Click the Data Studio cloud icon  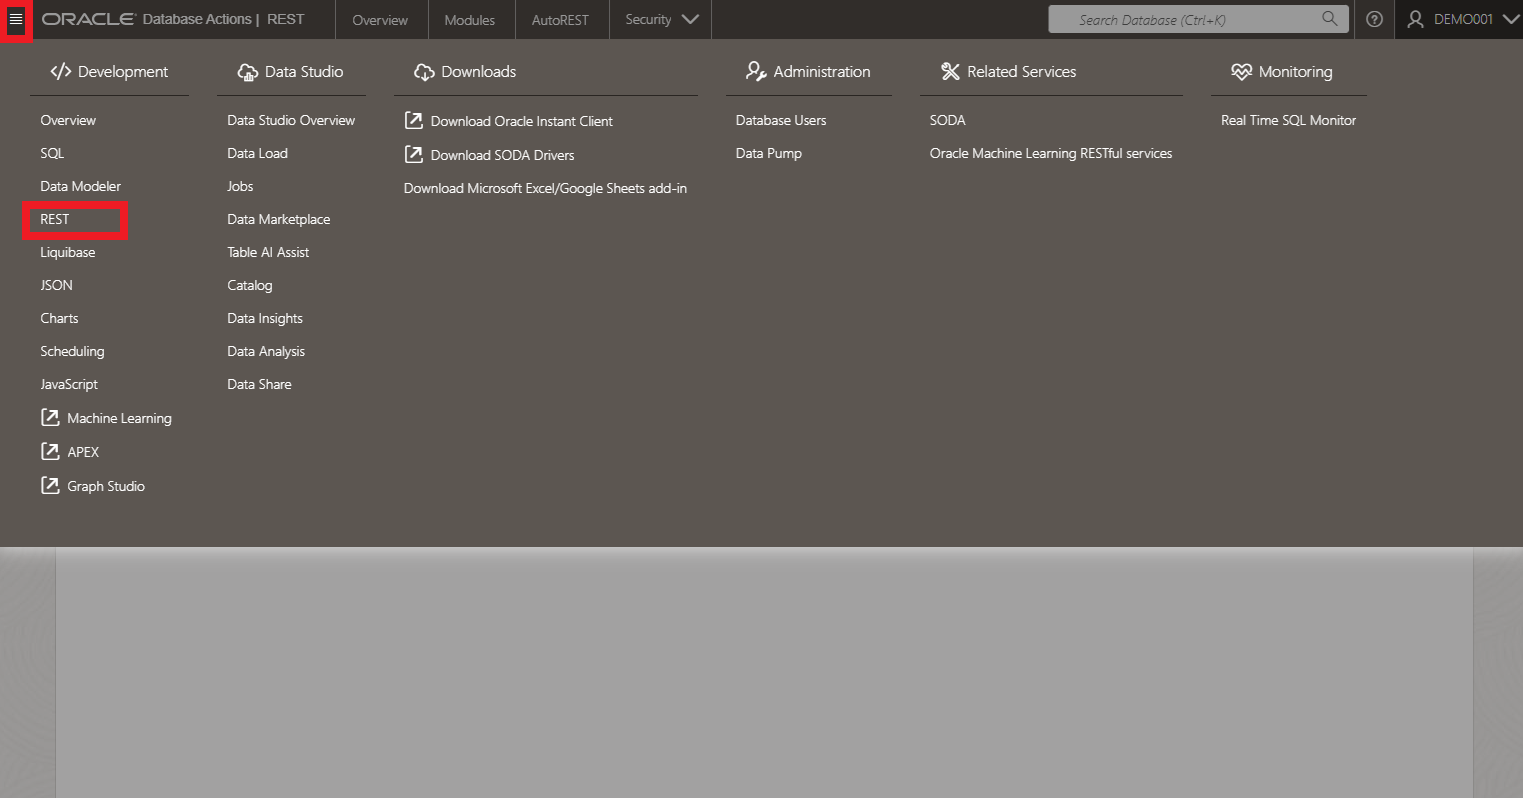point(247,72)
